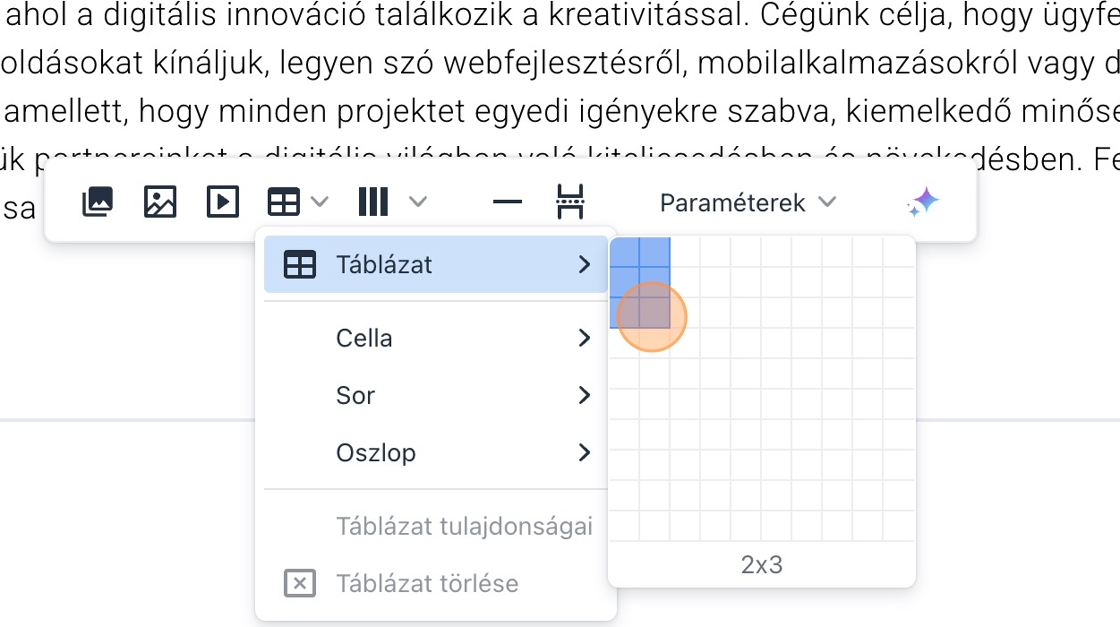Insert a horizontal line
The height and width of the screenshot is (627, 1120).
(508, 202)
